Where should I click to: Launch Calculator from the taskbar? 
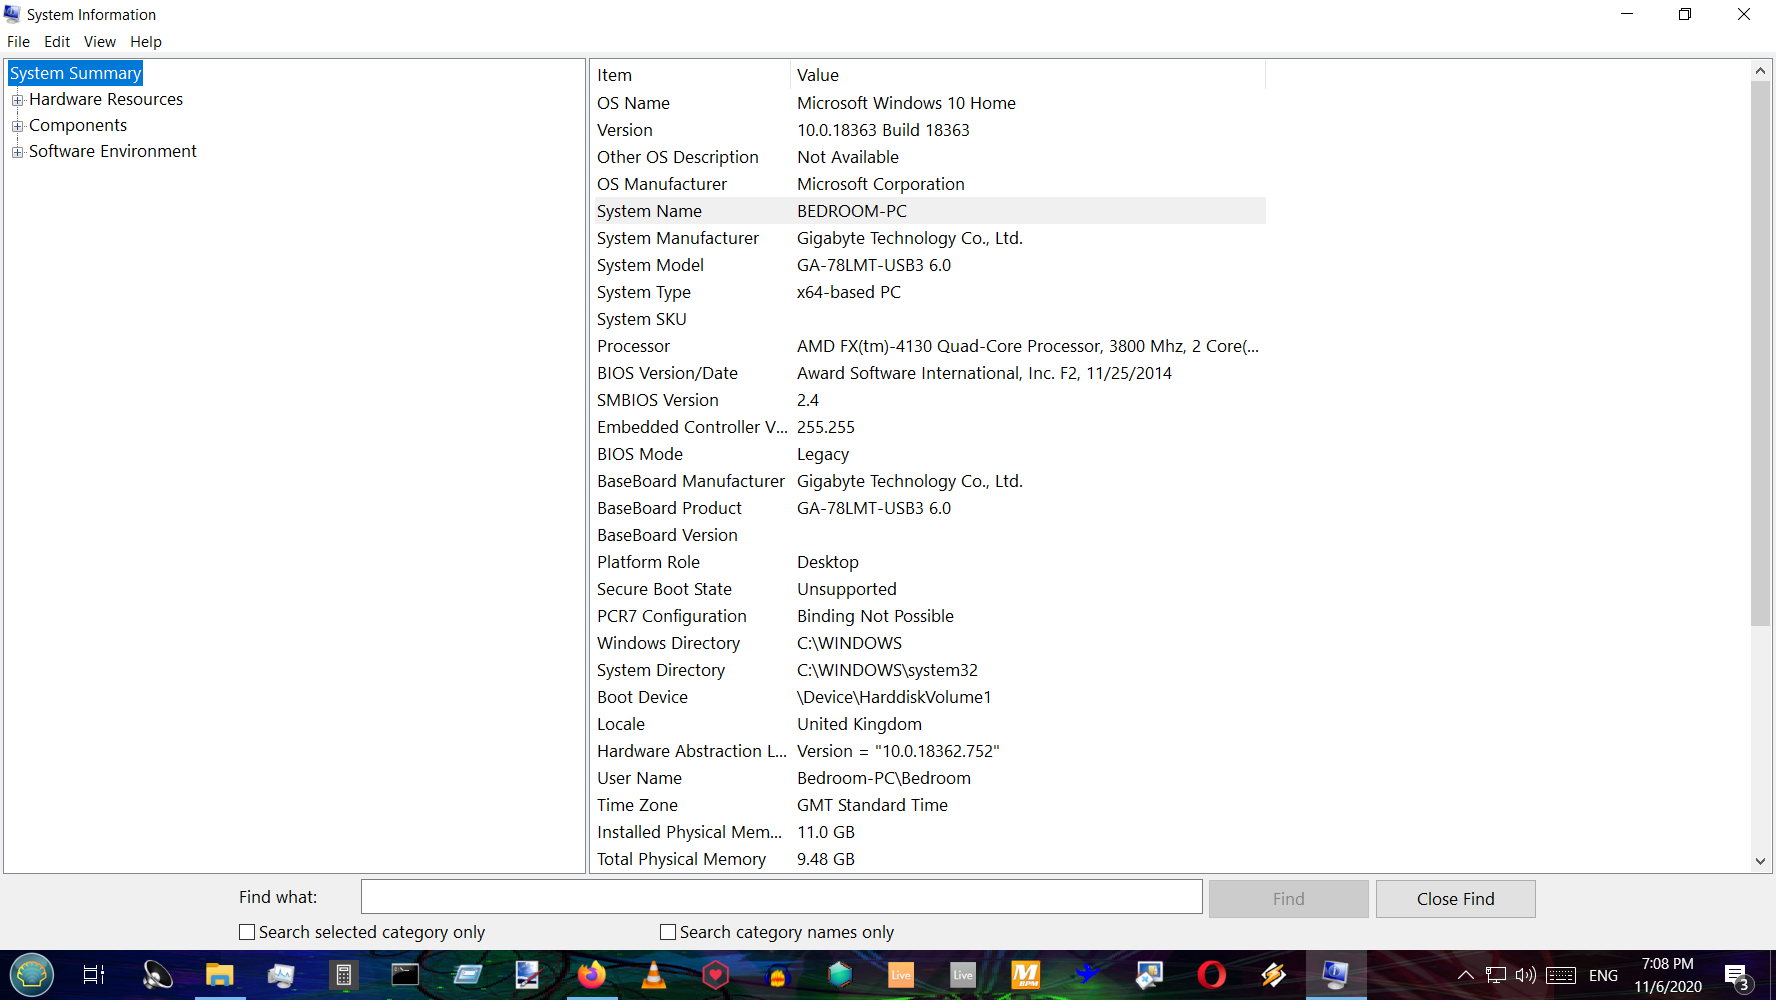343,974
